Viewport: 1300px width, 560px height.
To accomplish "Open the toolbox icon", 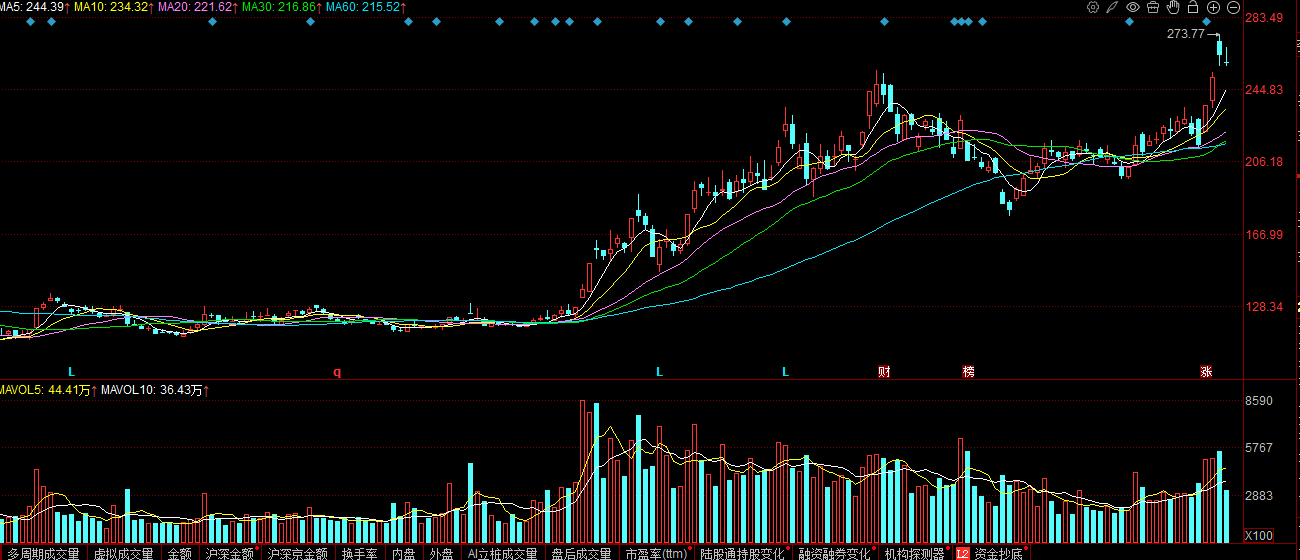I will [x=1152, y=7].
